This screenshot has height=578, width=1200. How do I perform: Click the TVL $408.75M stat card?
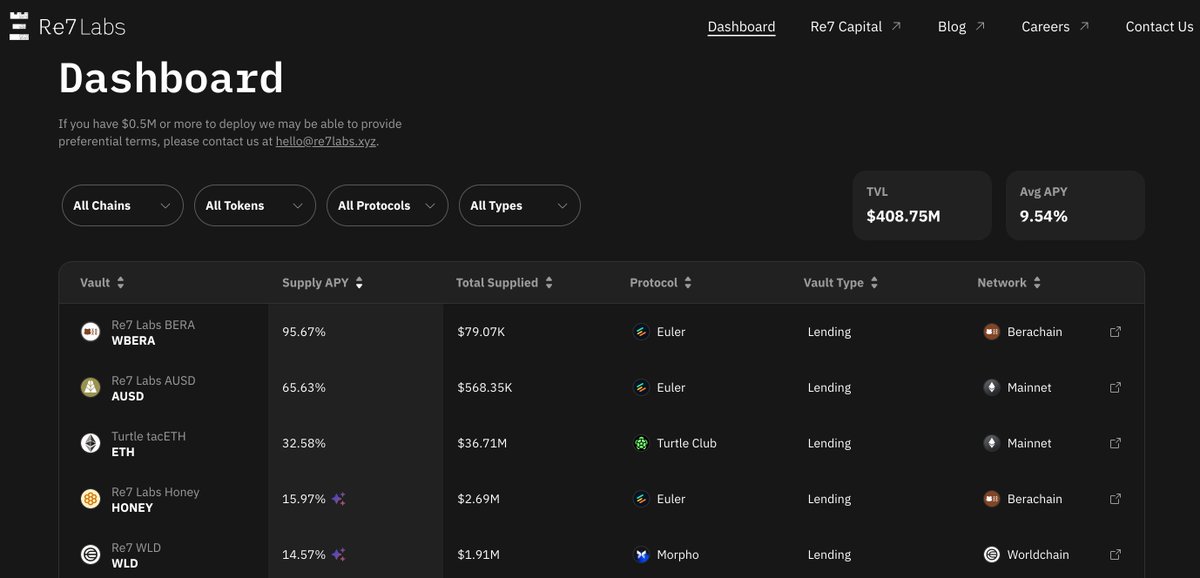click(x=922, y=206)
